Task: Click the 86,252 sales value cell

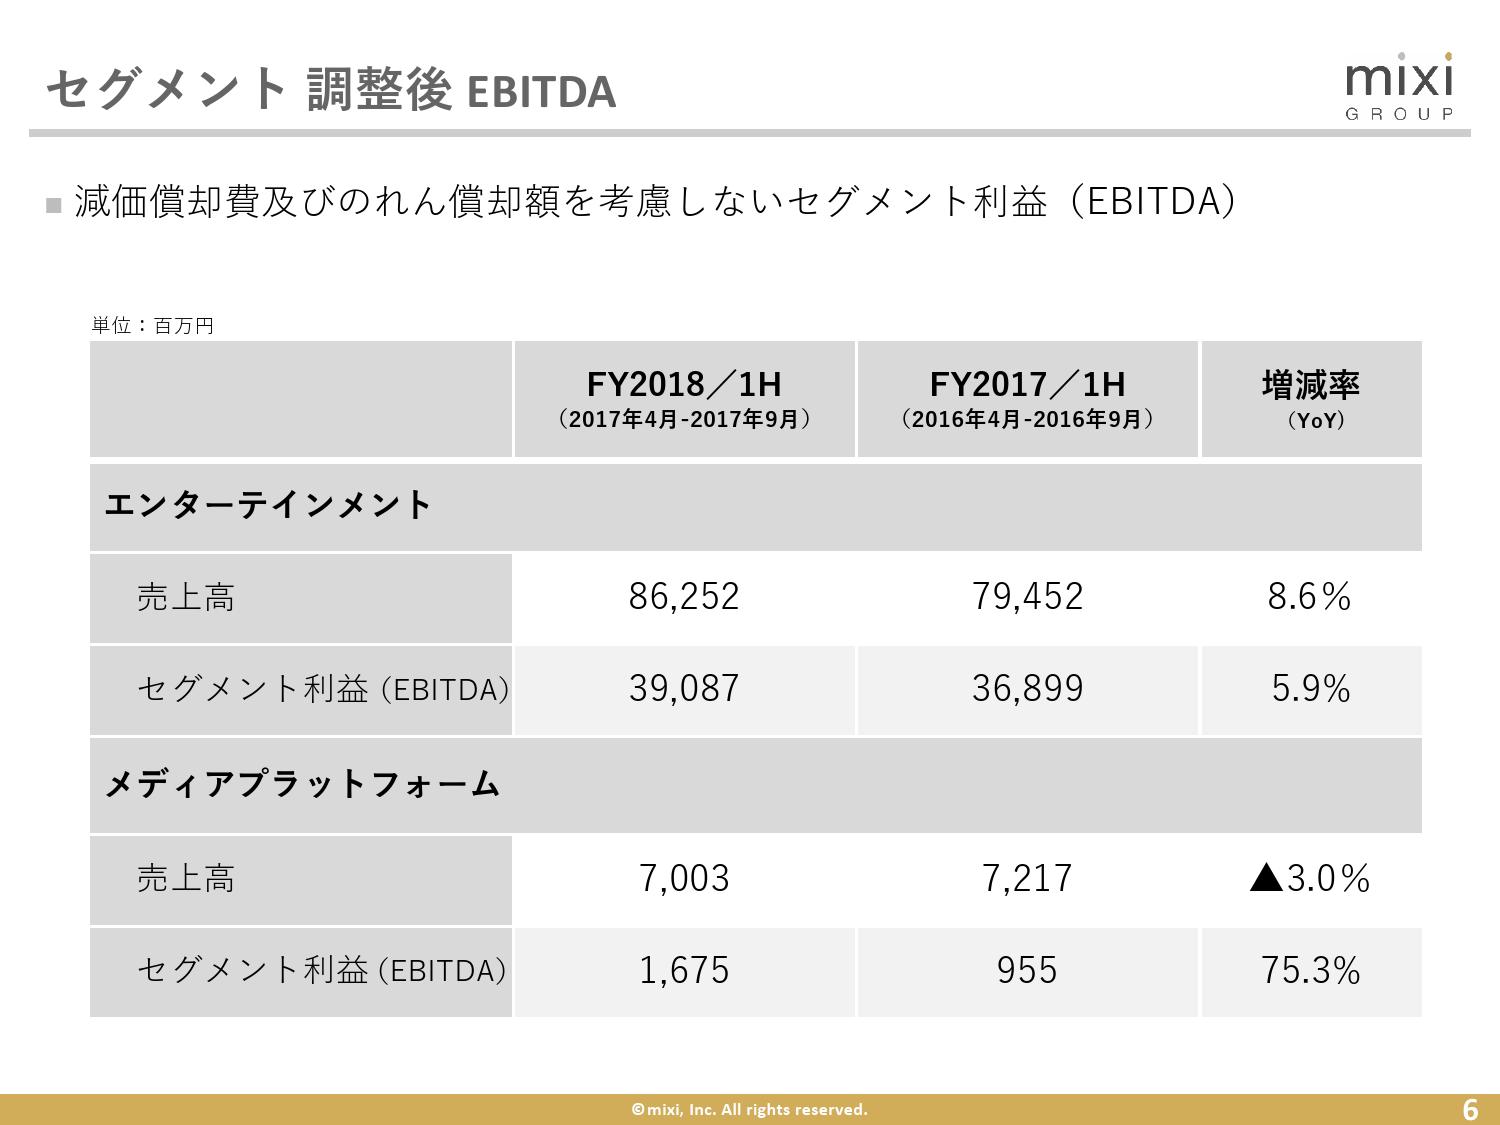Action: (684, 597)
